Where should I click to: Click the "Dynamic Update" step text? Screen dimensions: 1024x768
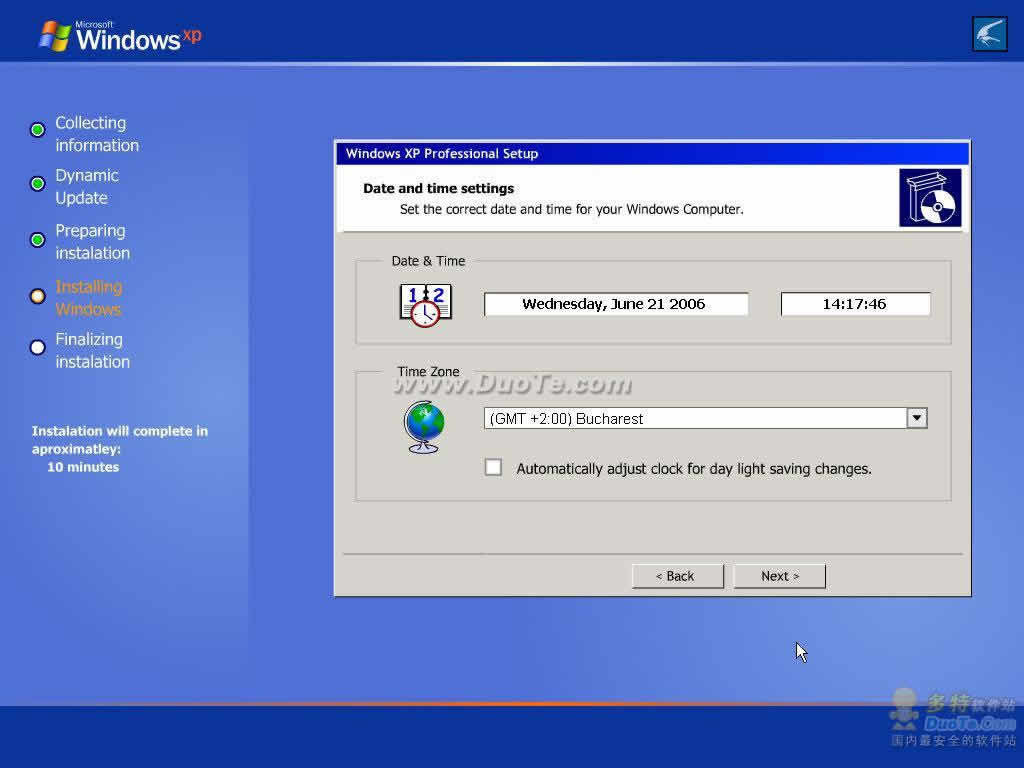(87, 187)
